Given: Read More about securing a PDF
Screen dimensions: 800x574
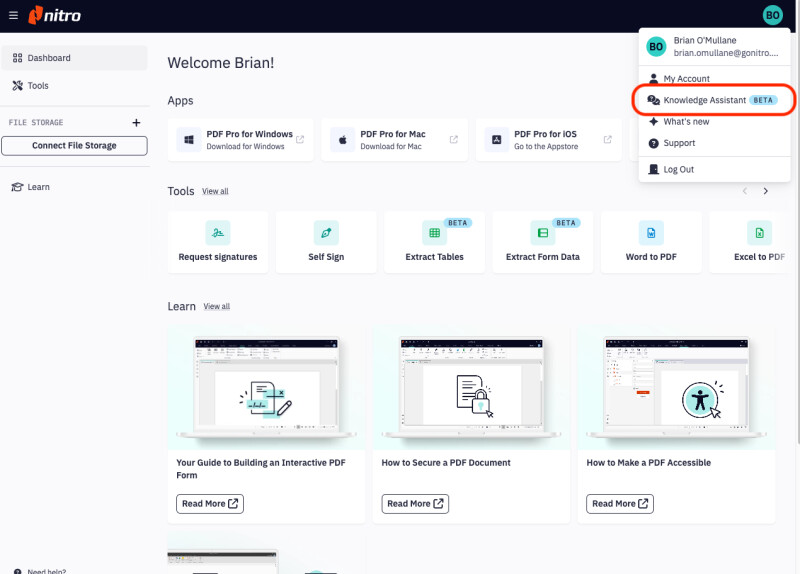Looking at the screenshot, I should point(415,503).
